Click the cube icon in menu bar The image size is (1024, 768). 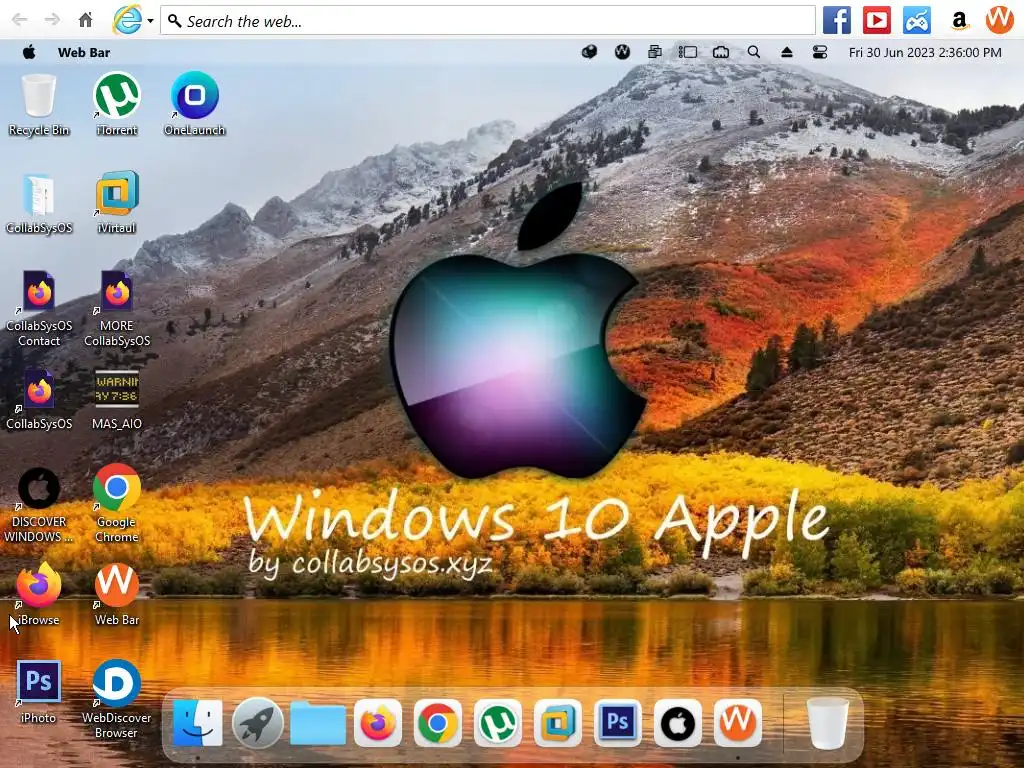[x=589, y=52]
